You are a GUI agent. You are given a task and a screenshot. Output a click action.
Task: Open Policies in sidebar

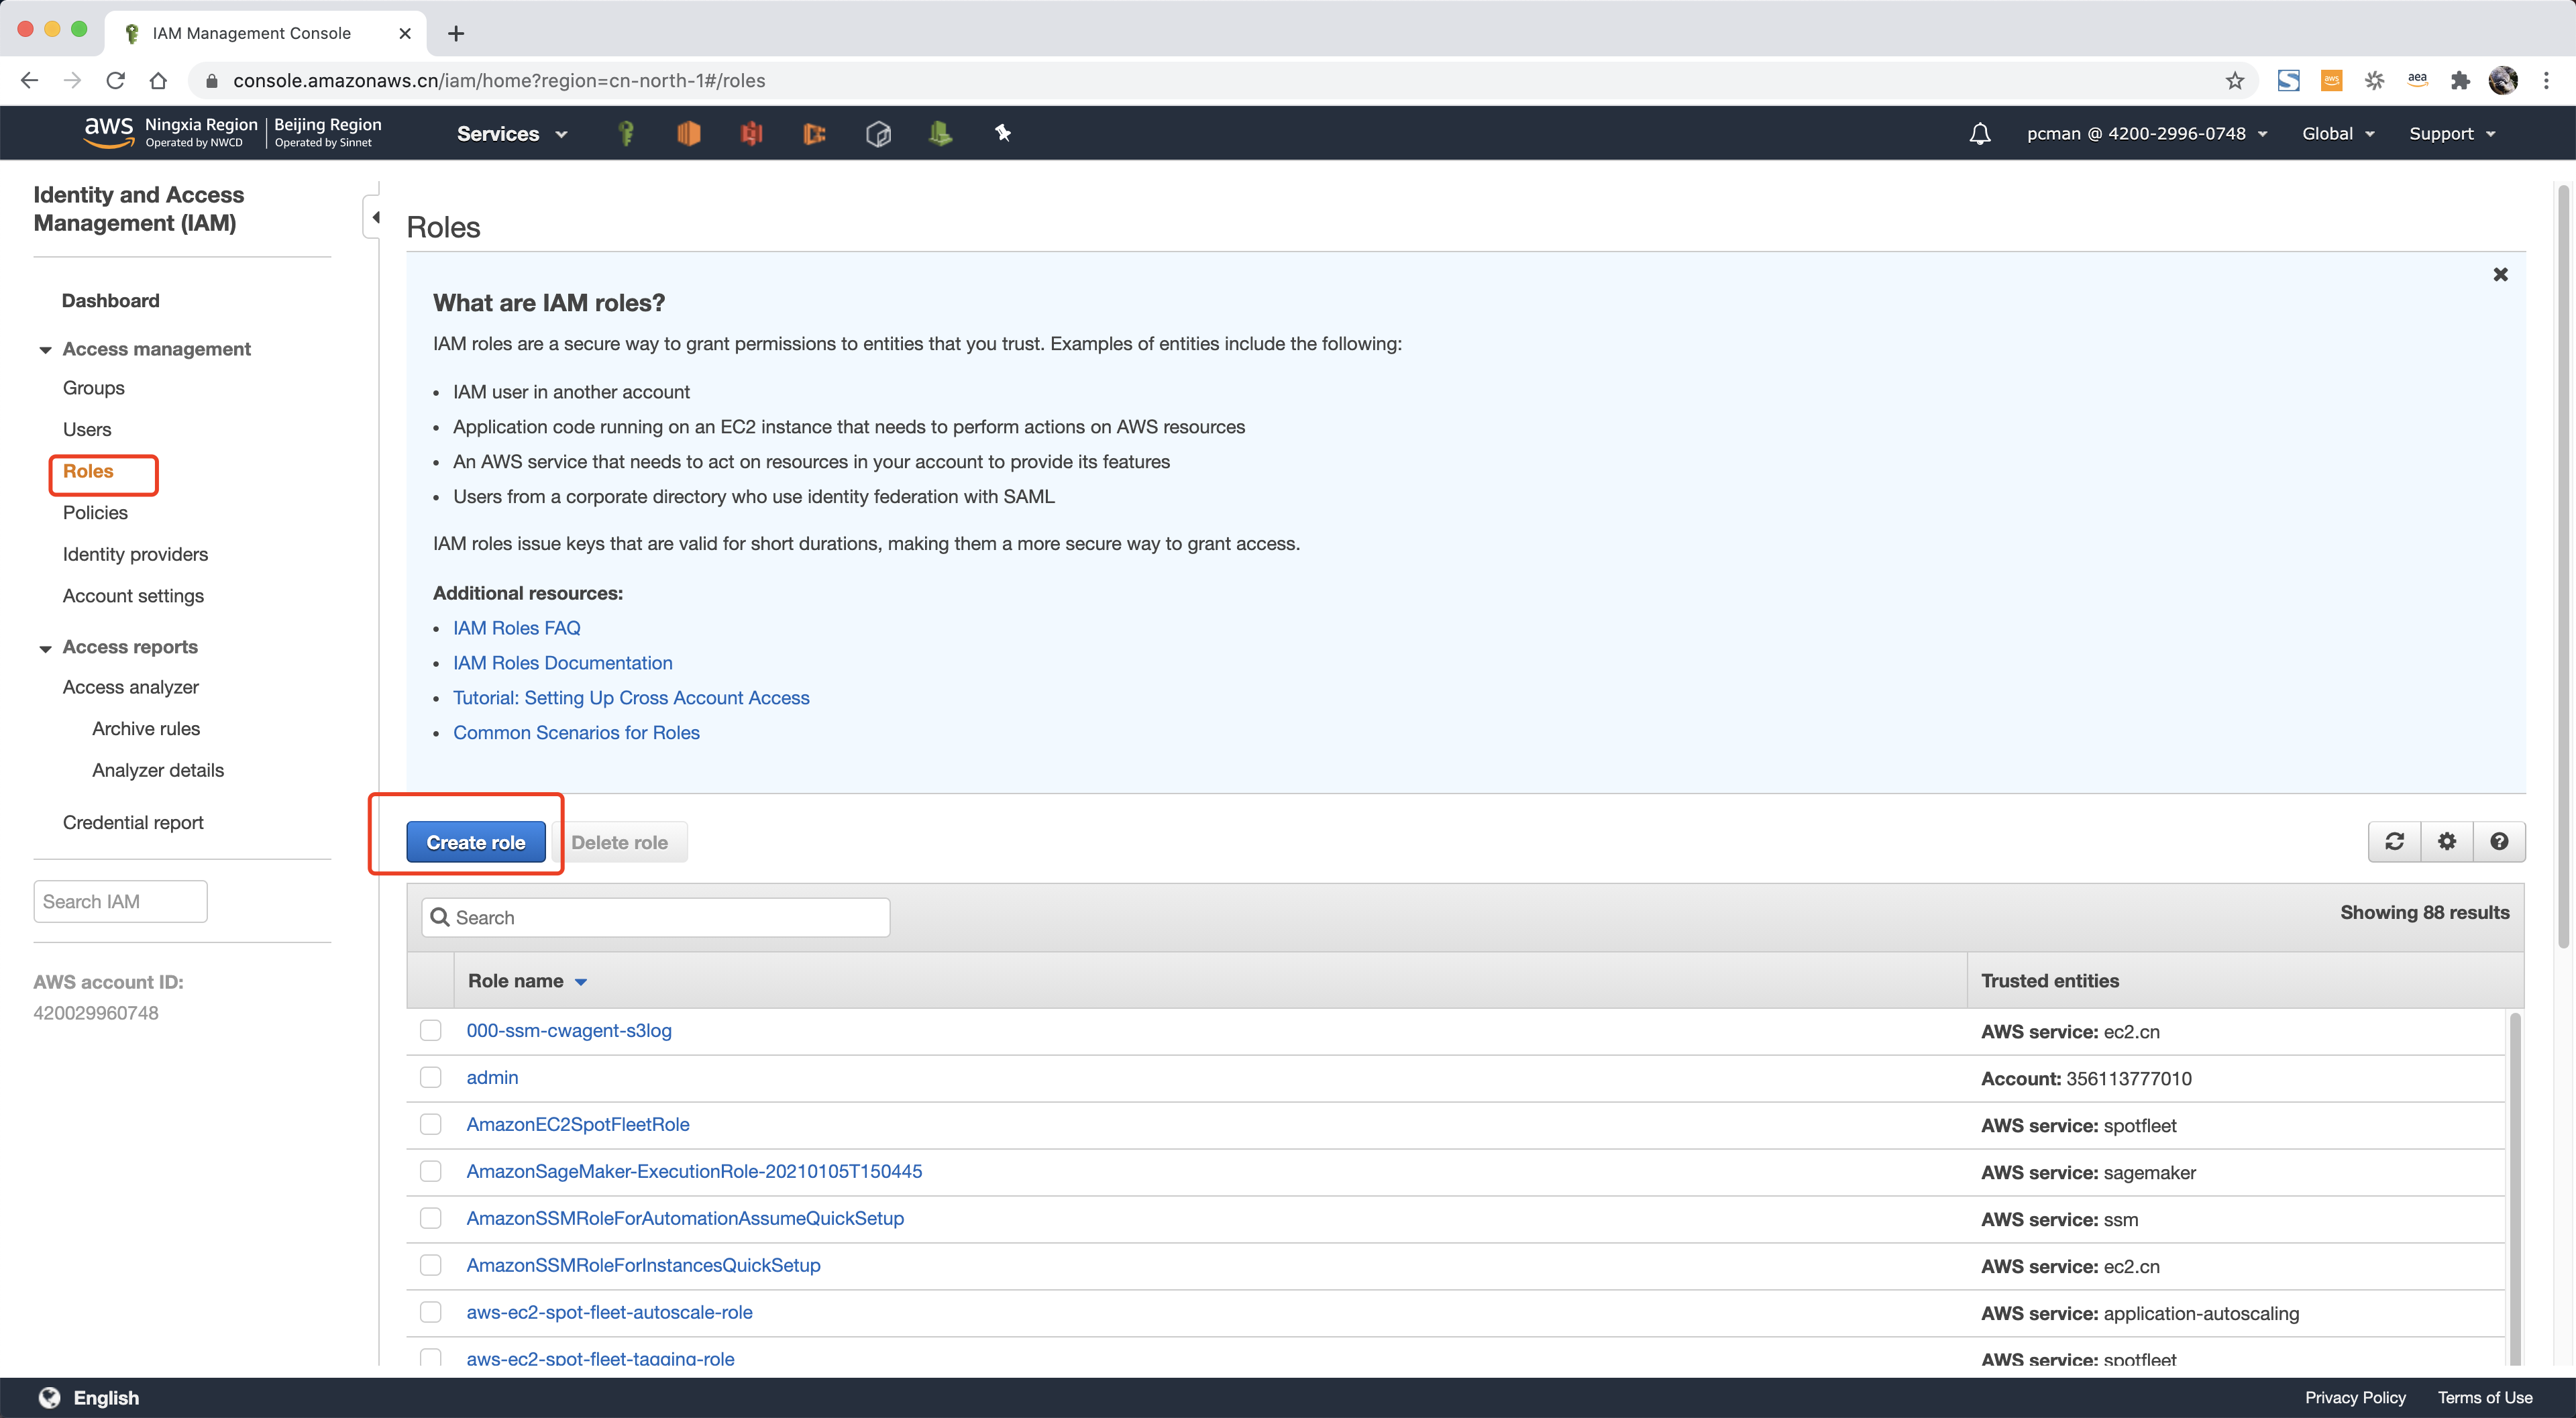[x=95, y=513]
